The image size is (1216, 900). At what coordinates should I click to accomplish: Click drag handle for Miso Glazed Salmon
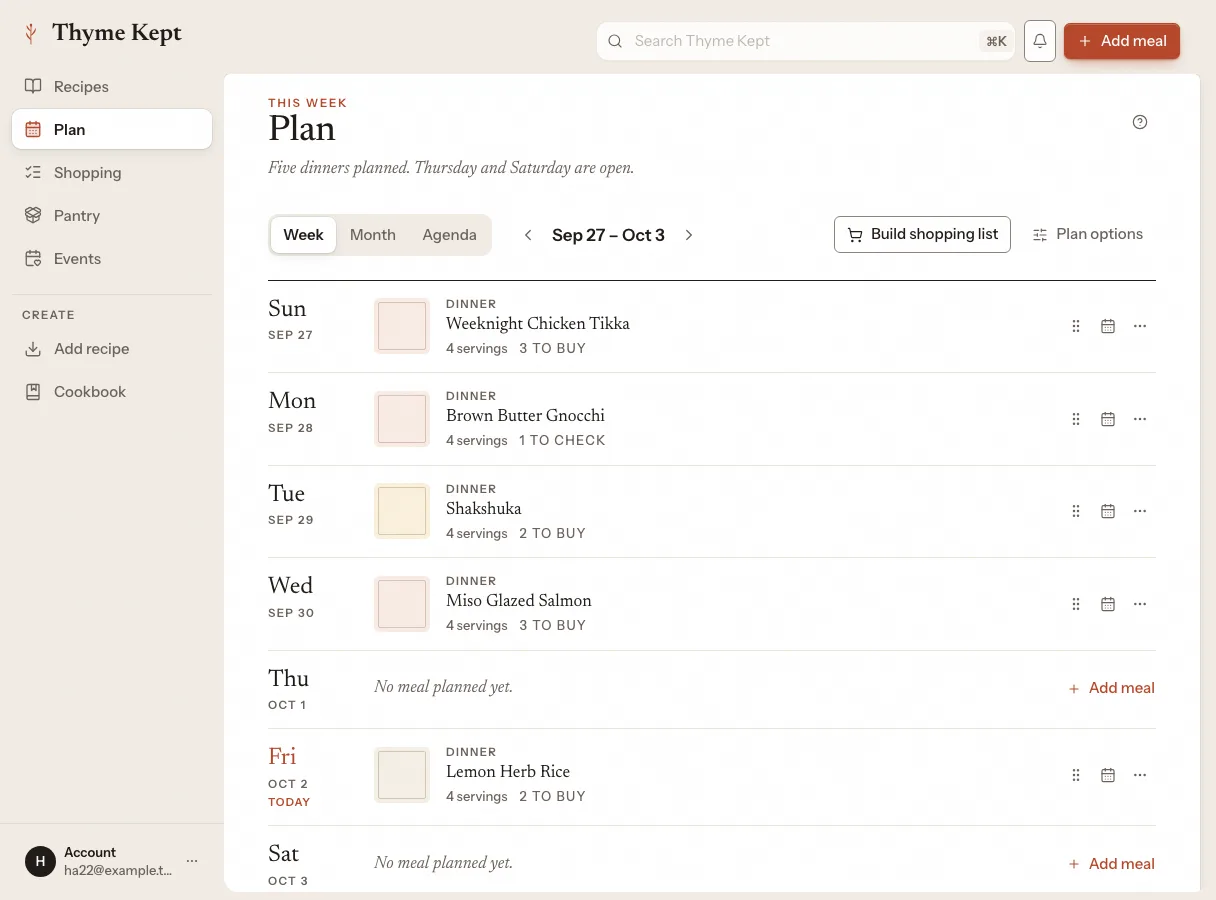[1076, 604]
